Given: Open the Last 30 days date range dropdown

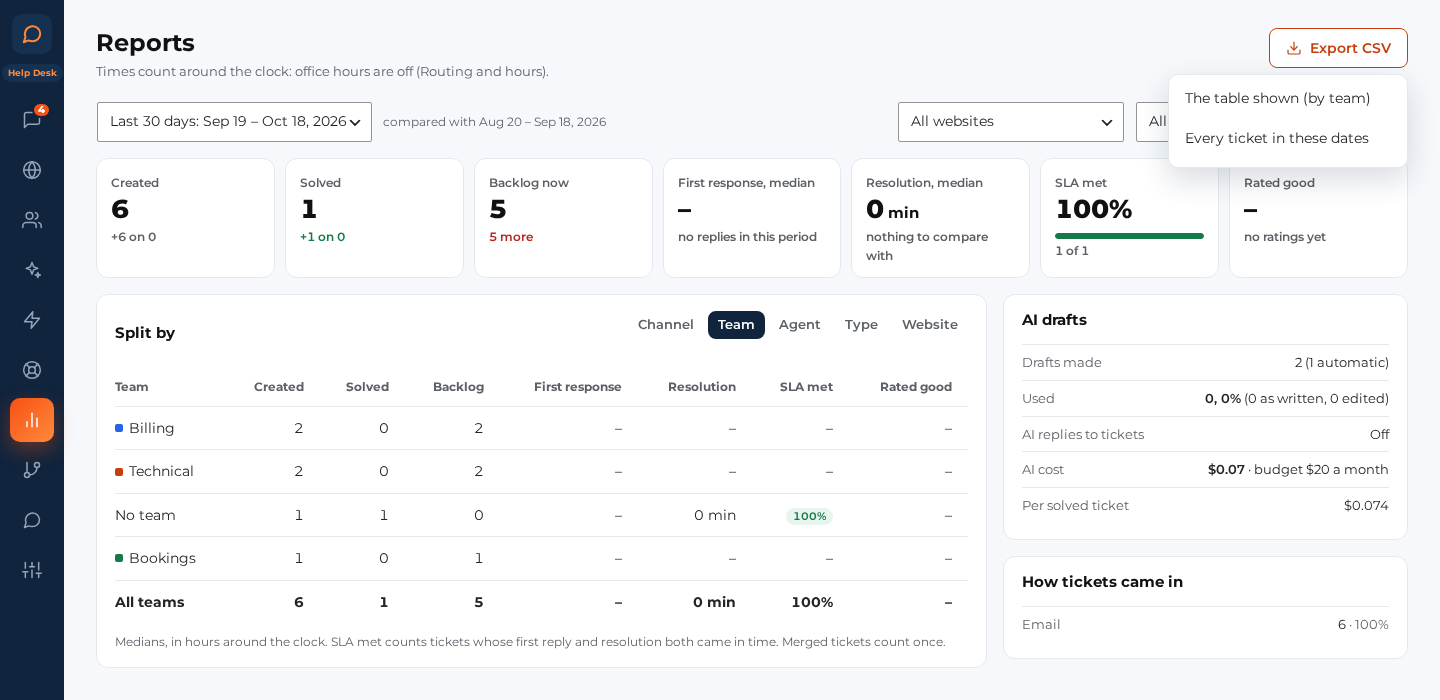Looking at the screenshot, I should coord(234,122).
